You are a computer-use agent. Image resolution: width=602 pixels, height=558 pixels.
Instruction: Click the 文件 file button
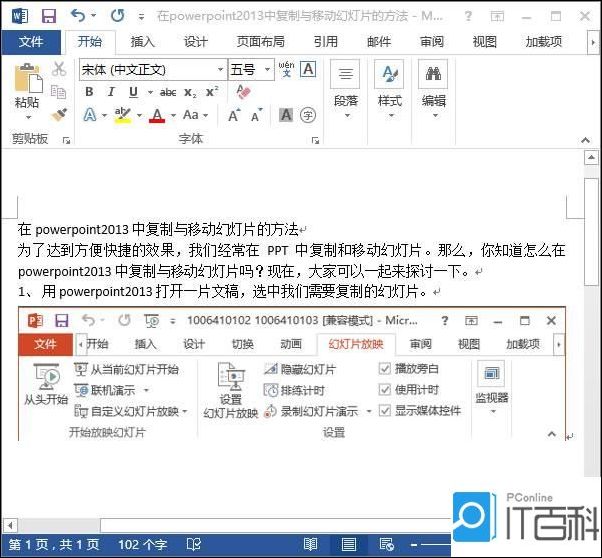(x=31, y=42)
